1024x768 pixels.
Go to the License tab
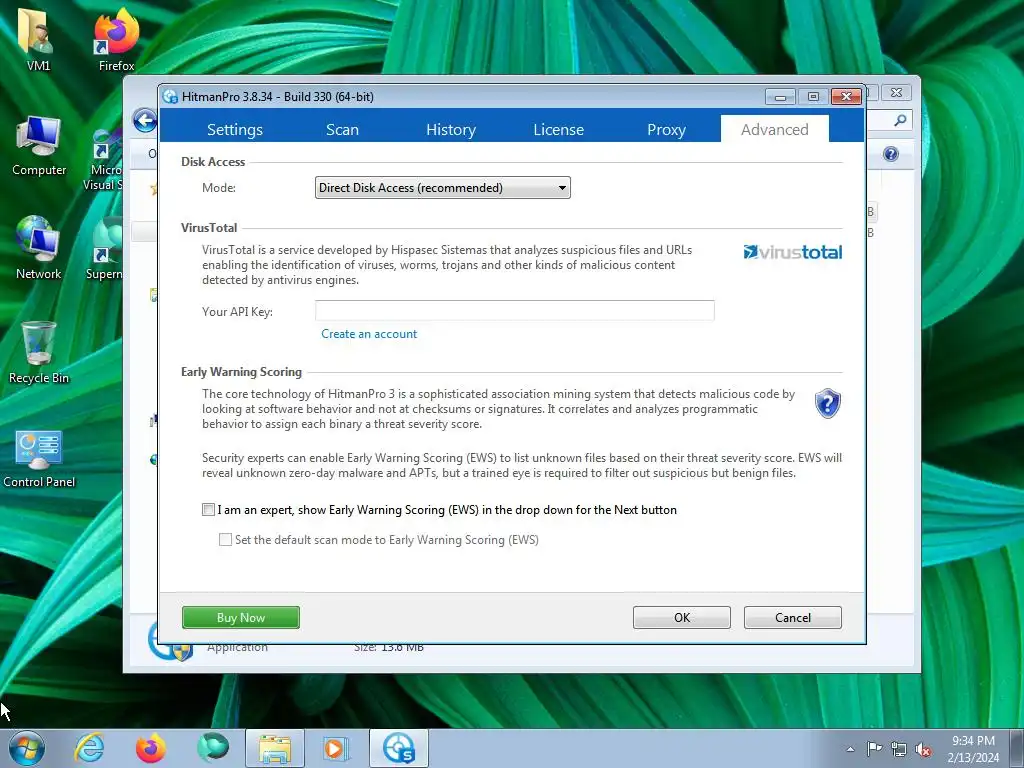(x=558, y=129)
